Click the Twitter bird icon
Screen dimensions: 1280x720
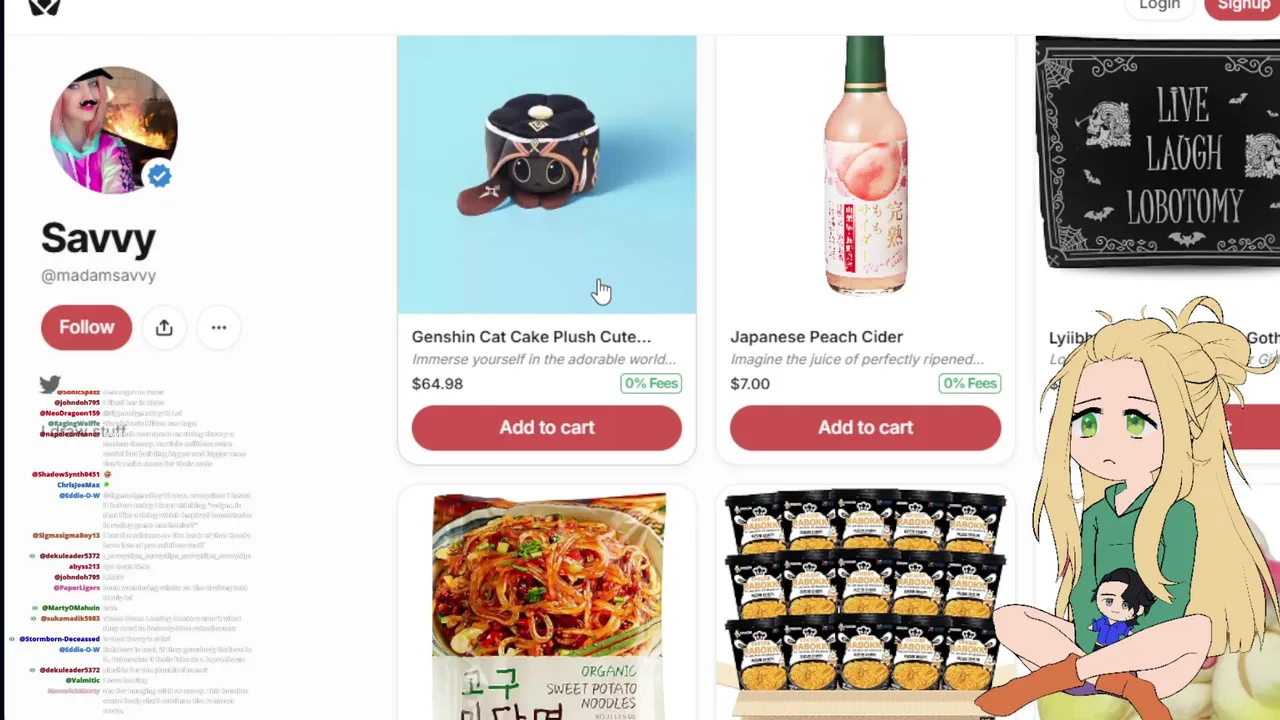(x=50, y=384)
